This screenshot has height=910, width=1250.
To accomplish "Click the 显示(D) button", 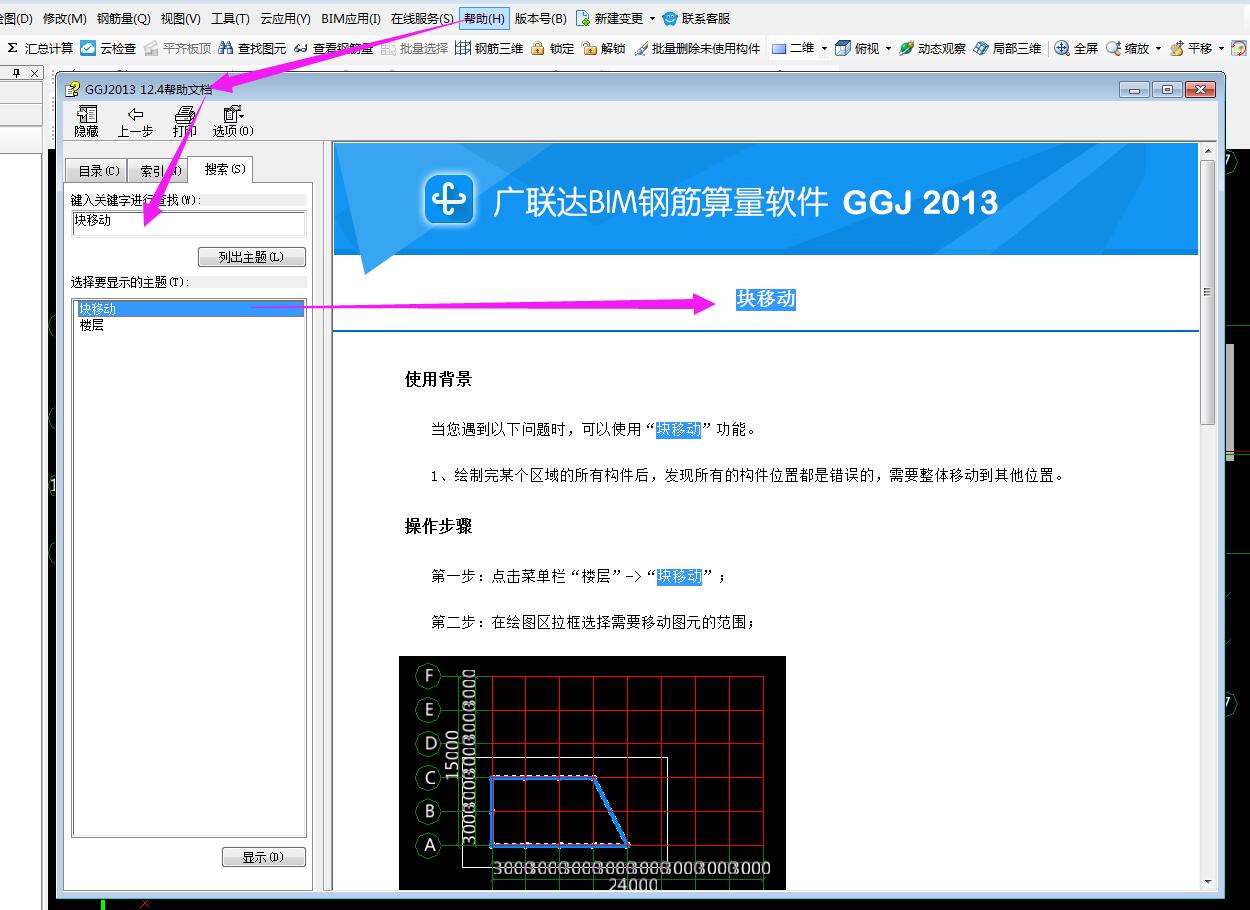I will 264,857.
